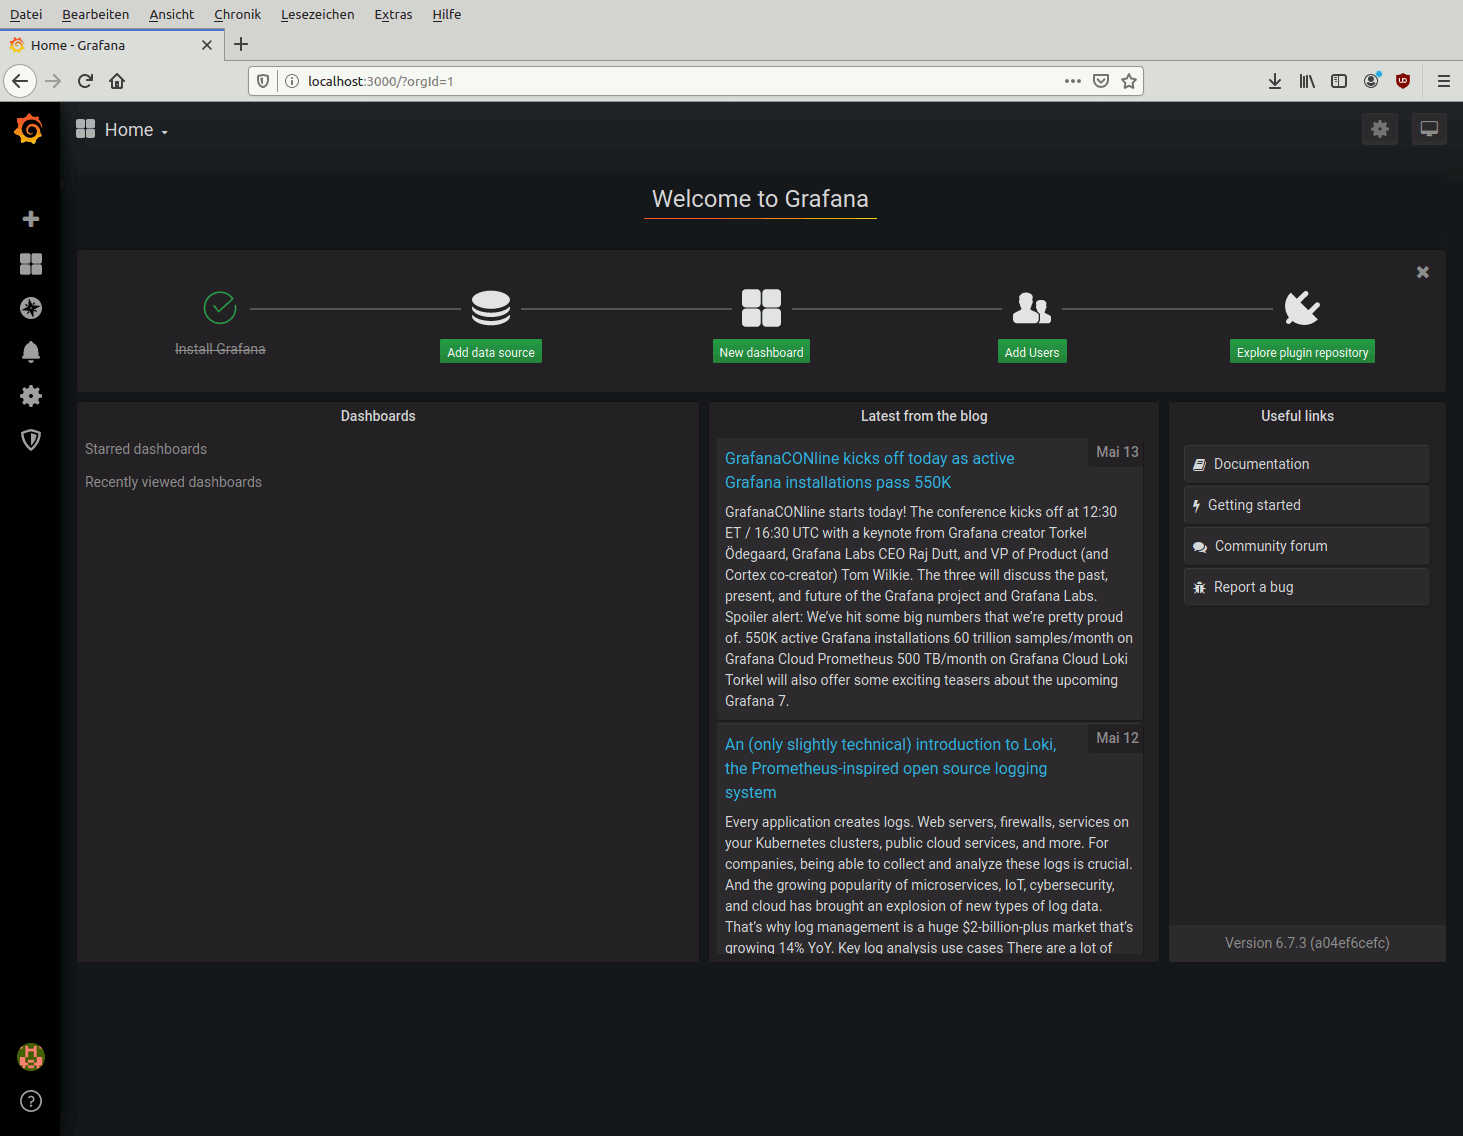The height and width of the screenshot is (1136, 1463).
Task: Open the Getting started link
Action: (1306, 505)
